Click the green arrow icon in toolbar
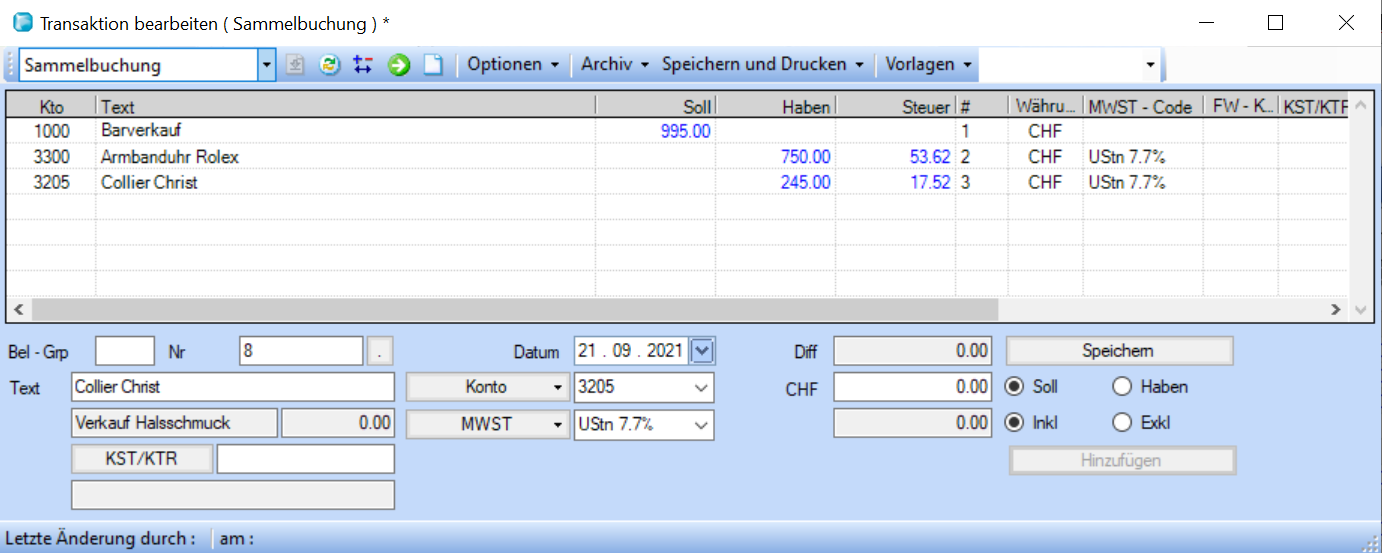Image resolution: width=1382 pixels, height=553 pixels. [399, 65]
